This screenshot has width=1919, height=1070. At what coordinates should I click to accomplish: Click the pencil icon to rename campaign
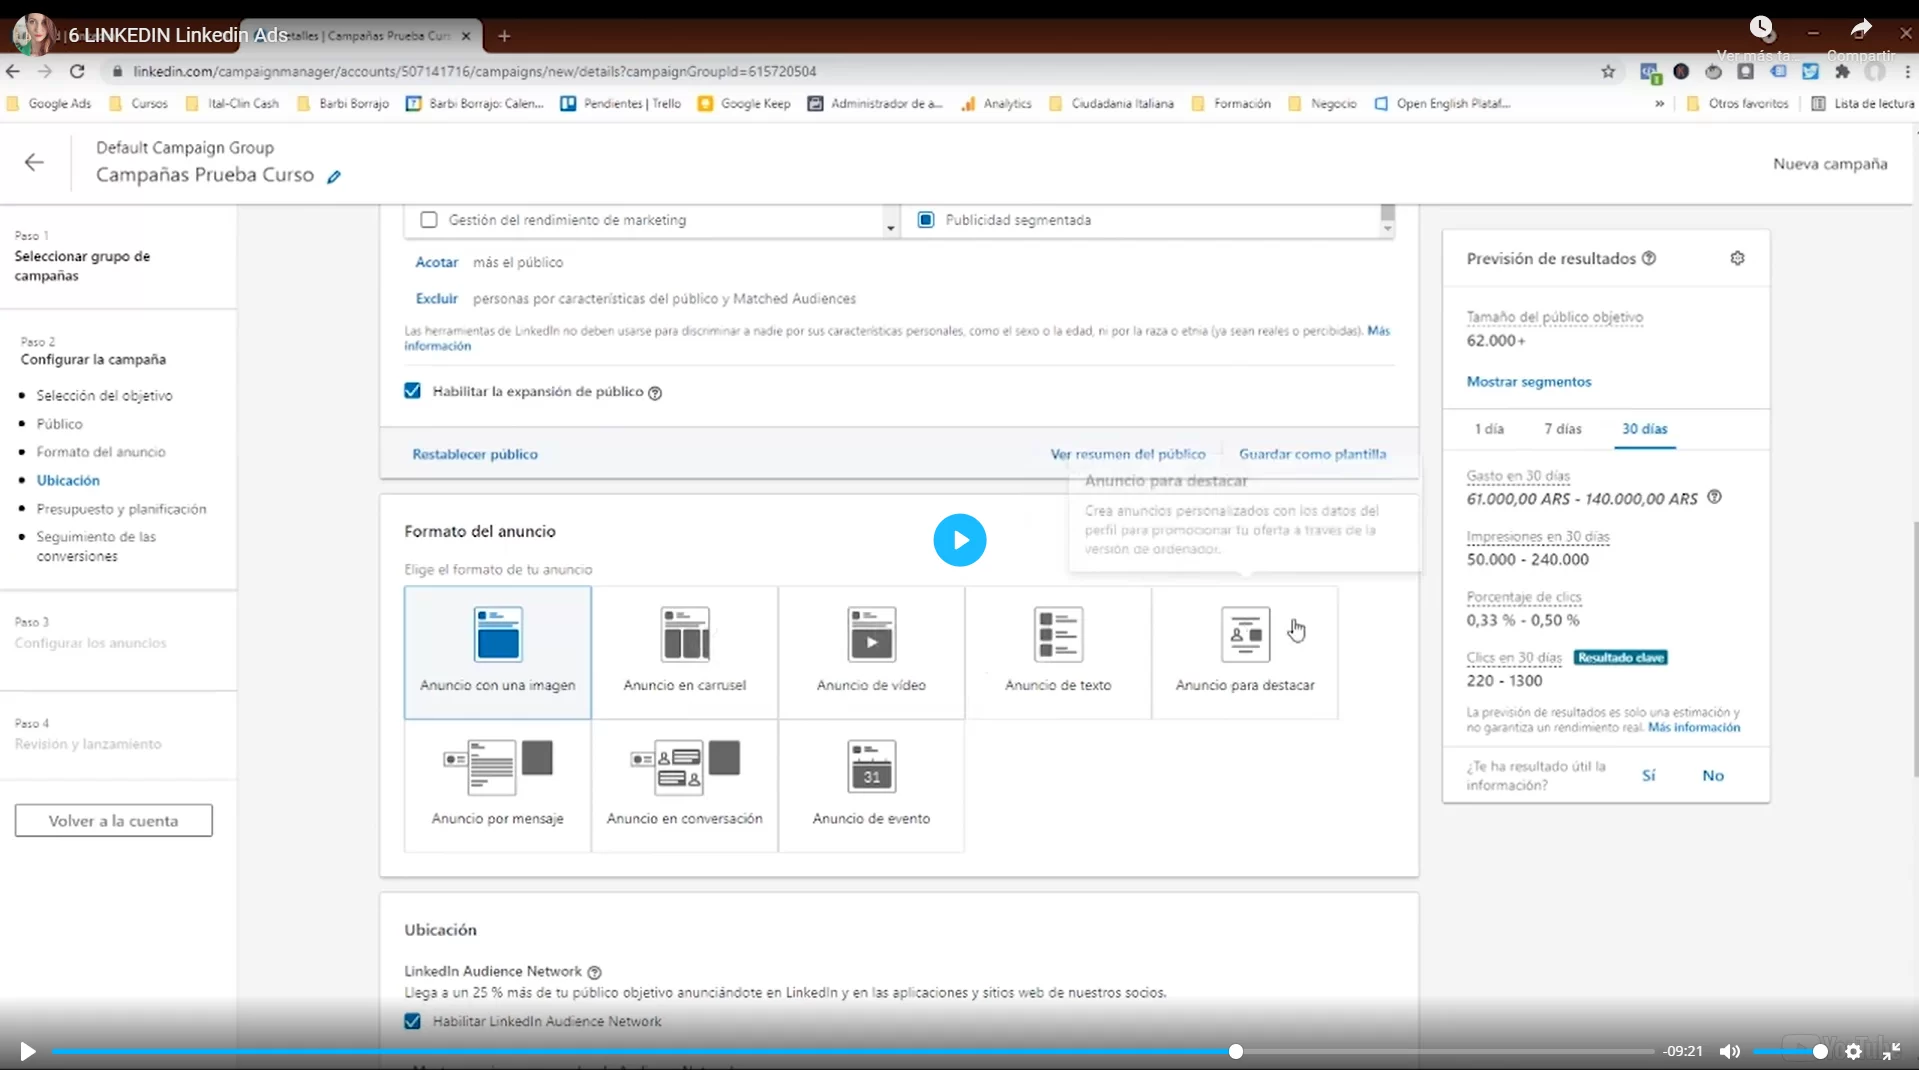(334, 177)
